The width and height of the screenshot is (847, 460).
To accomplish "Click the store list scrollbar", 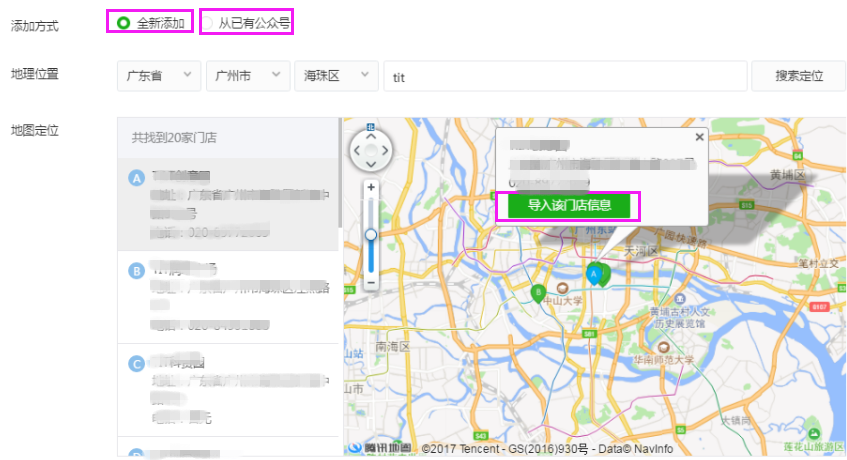I will point(340,173).
